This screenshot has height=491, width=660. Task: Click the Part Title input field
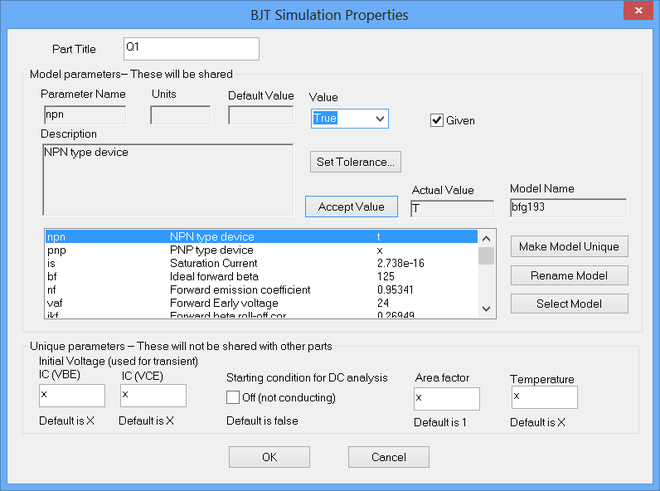tap(191, 48)
